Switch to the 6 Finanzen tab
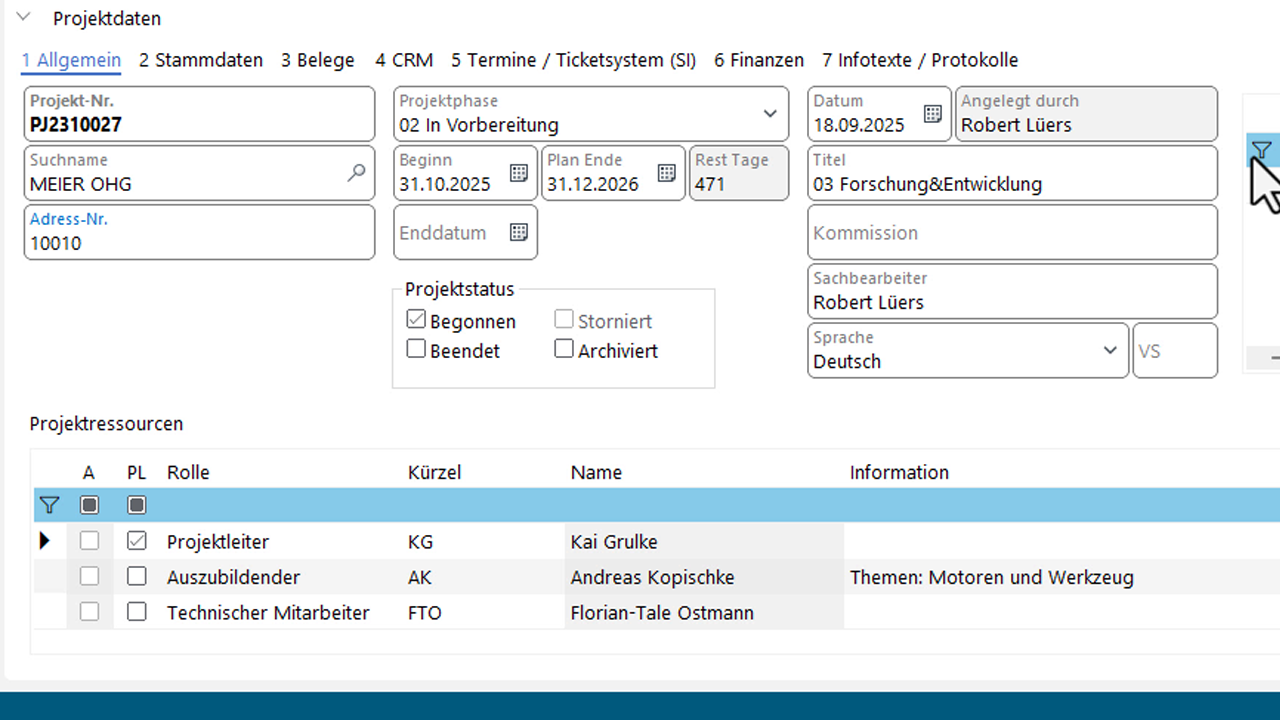Screen dimensions: 1280x720 tap(758, 60)
